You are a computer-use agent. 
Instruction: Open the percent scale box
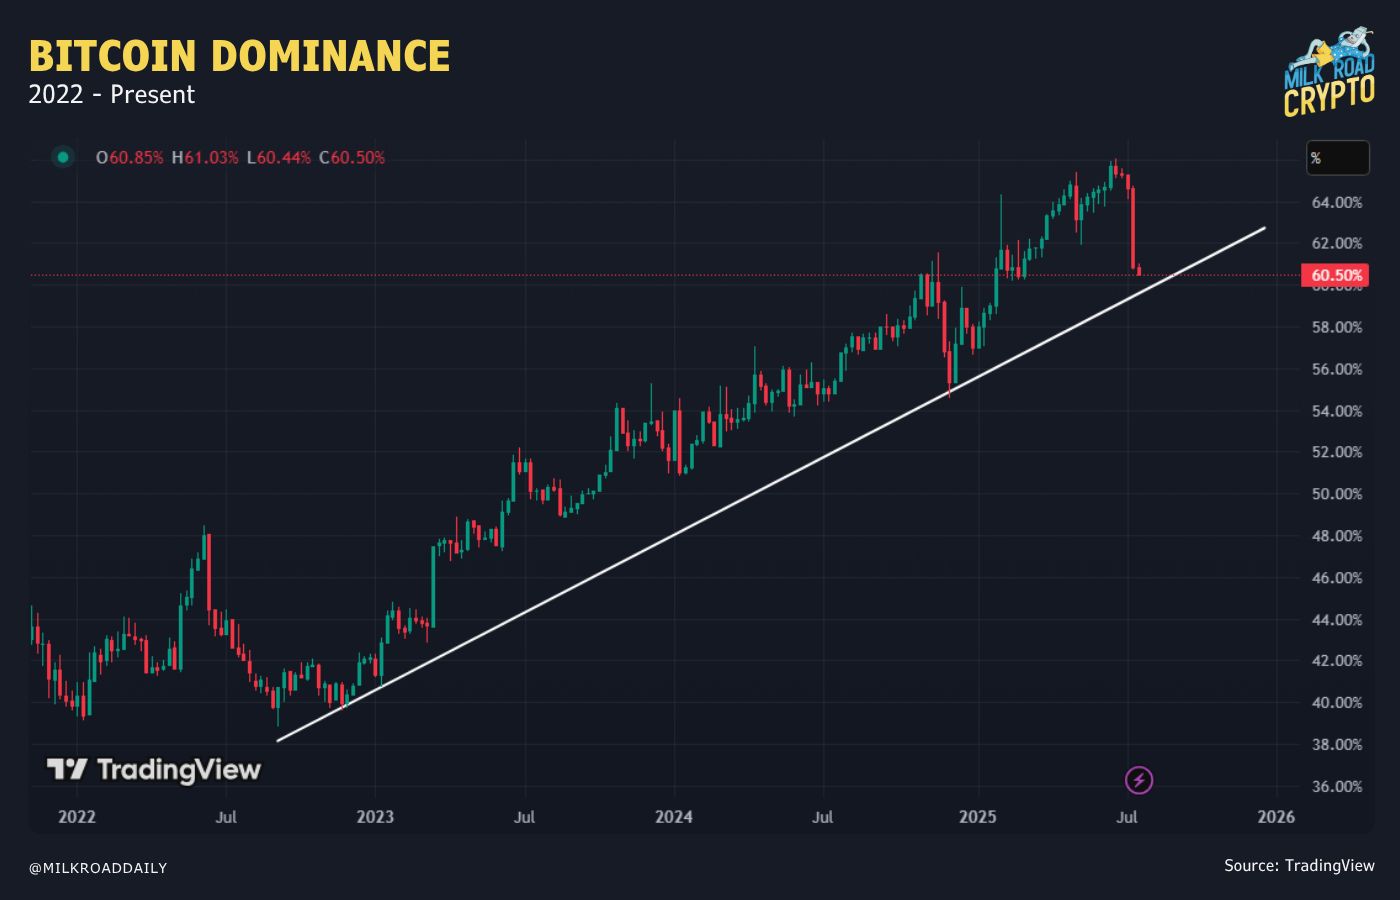coord(1338,158)
